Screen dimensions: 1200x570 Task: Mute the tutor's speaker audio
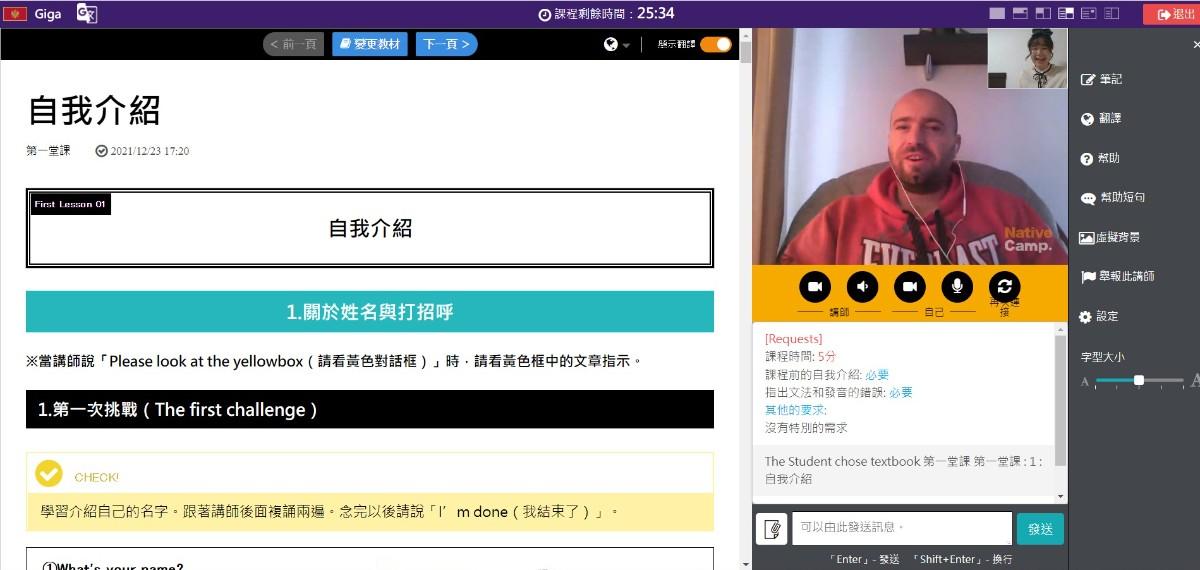tap(862, 287)
